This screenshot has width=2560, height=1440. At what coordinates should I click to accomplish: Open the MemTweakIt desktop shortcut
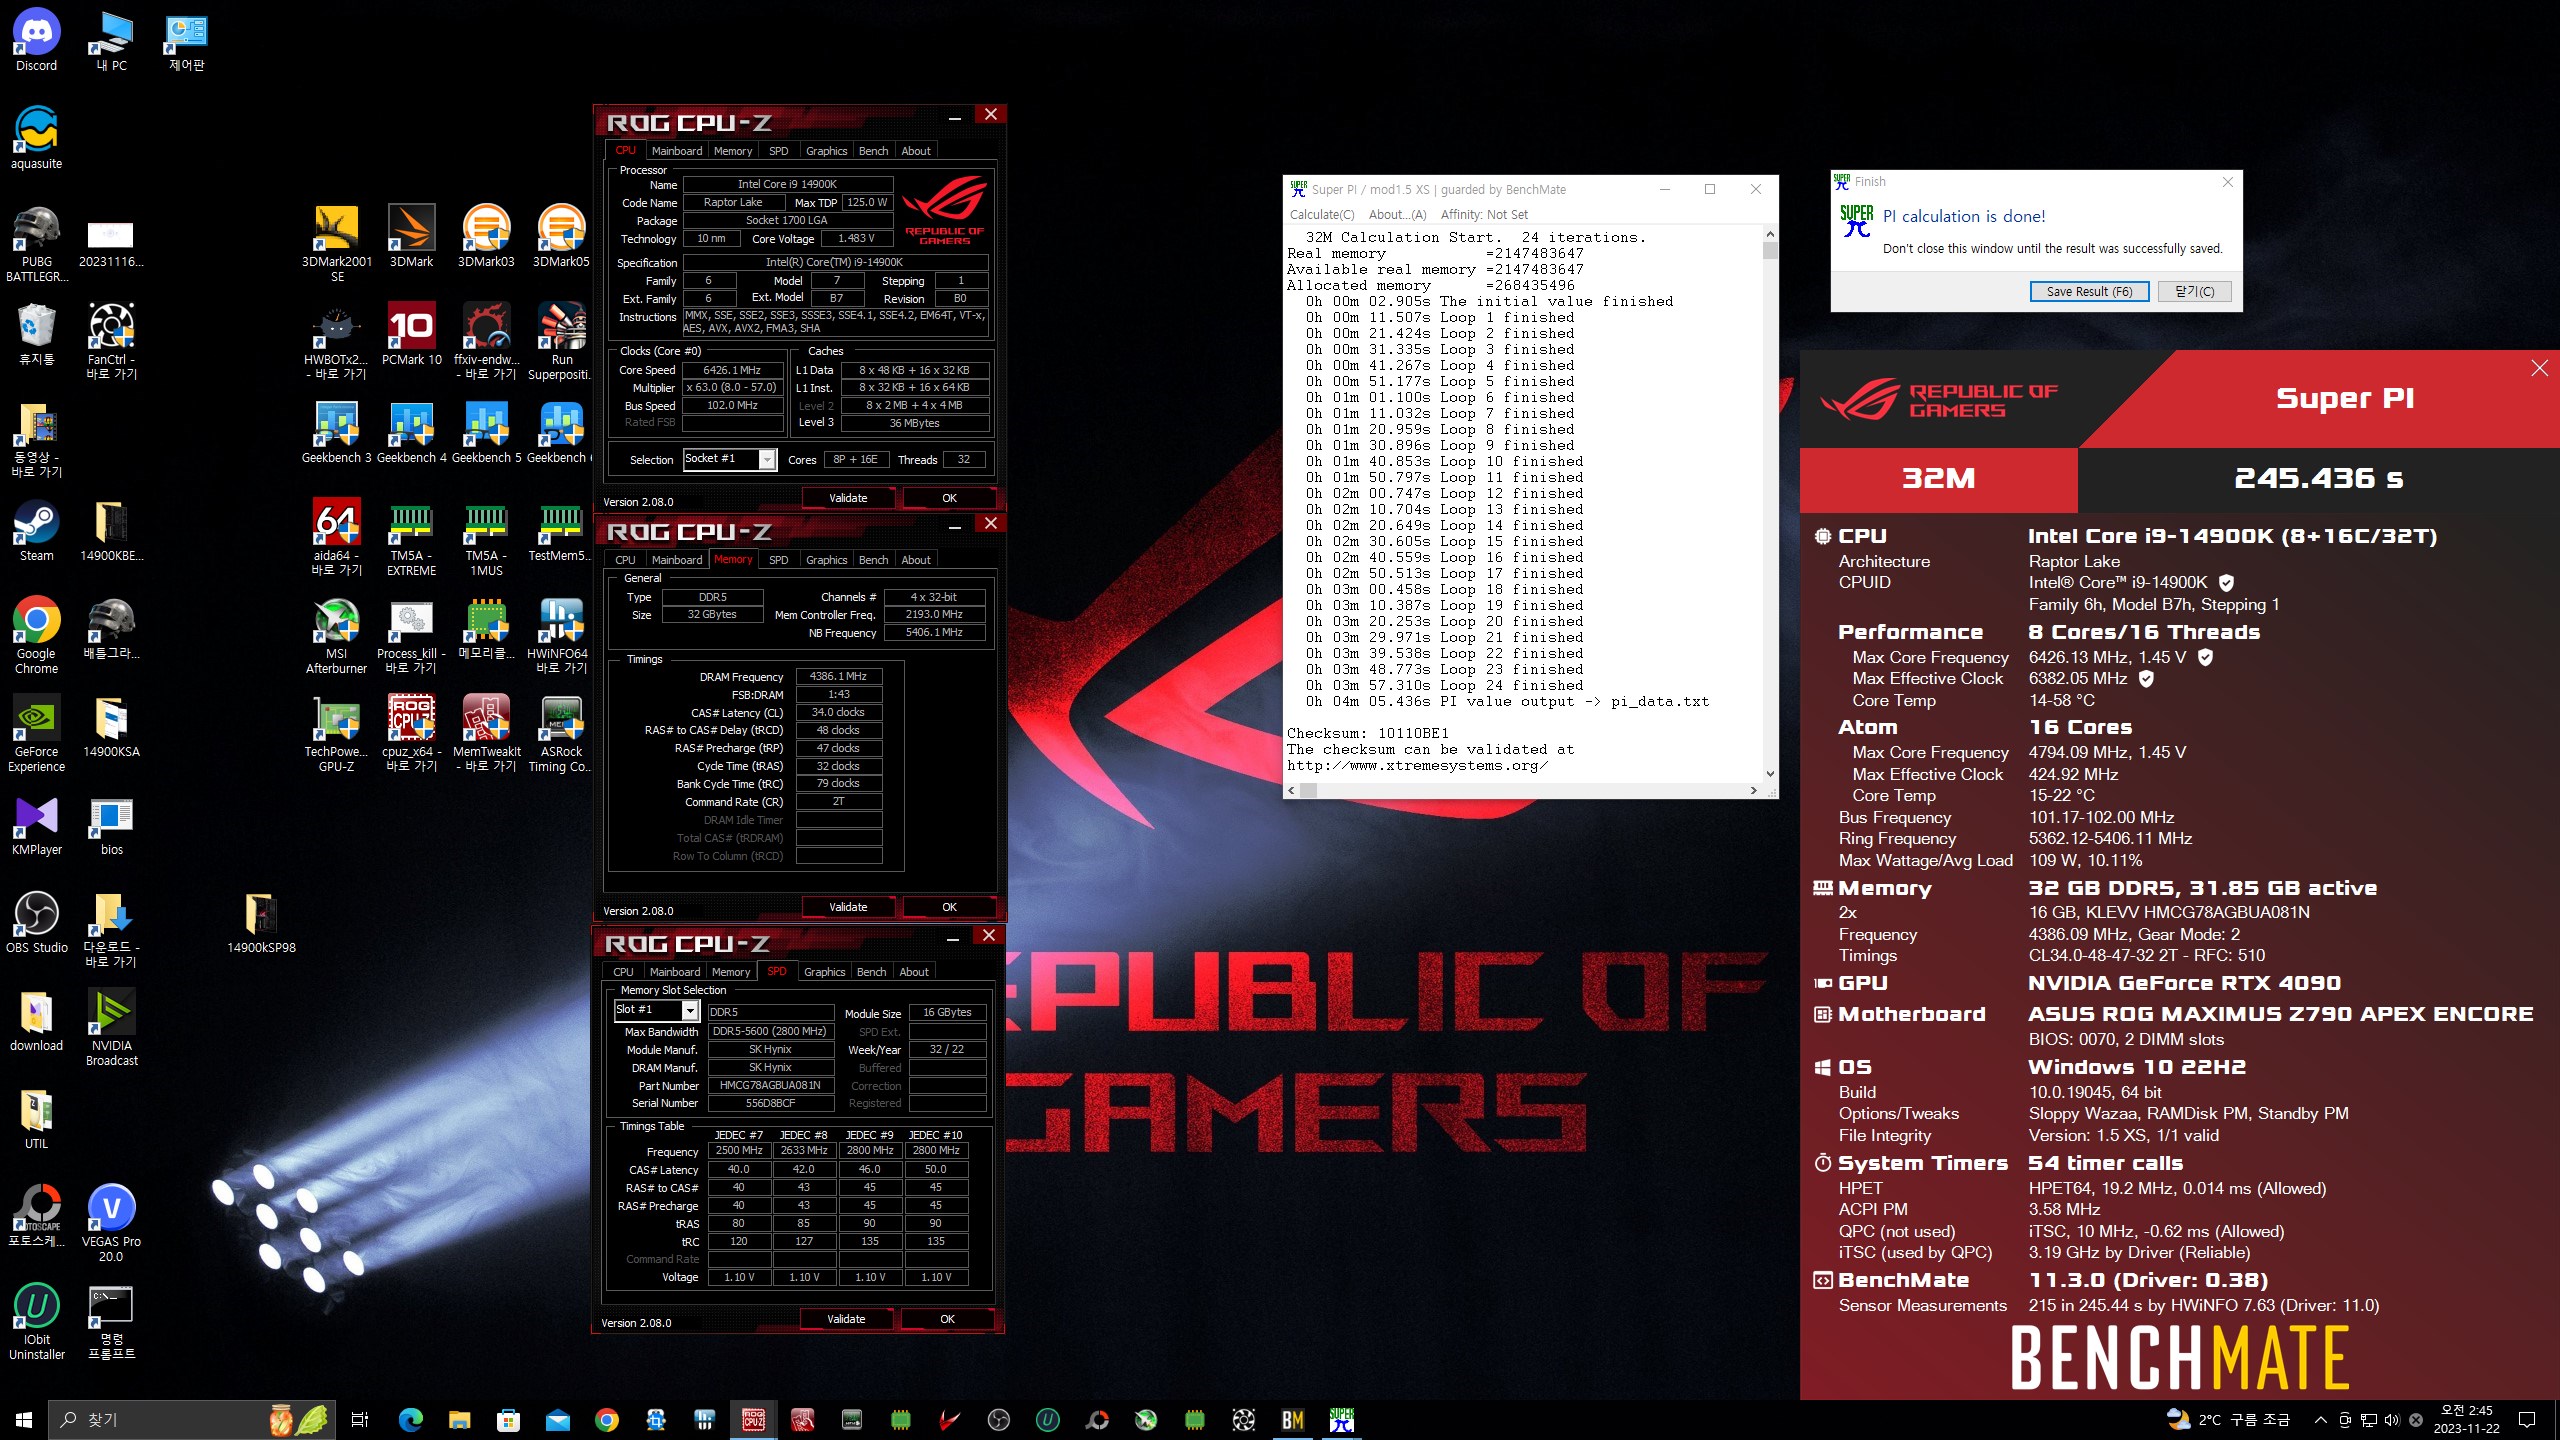coord(486,732)
